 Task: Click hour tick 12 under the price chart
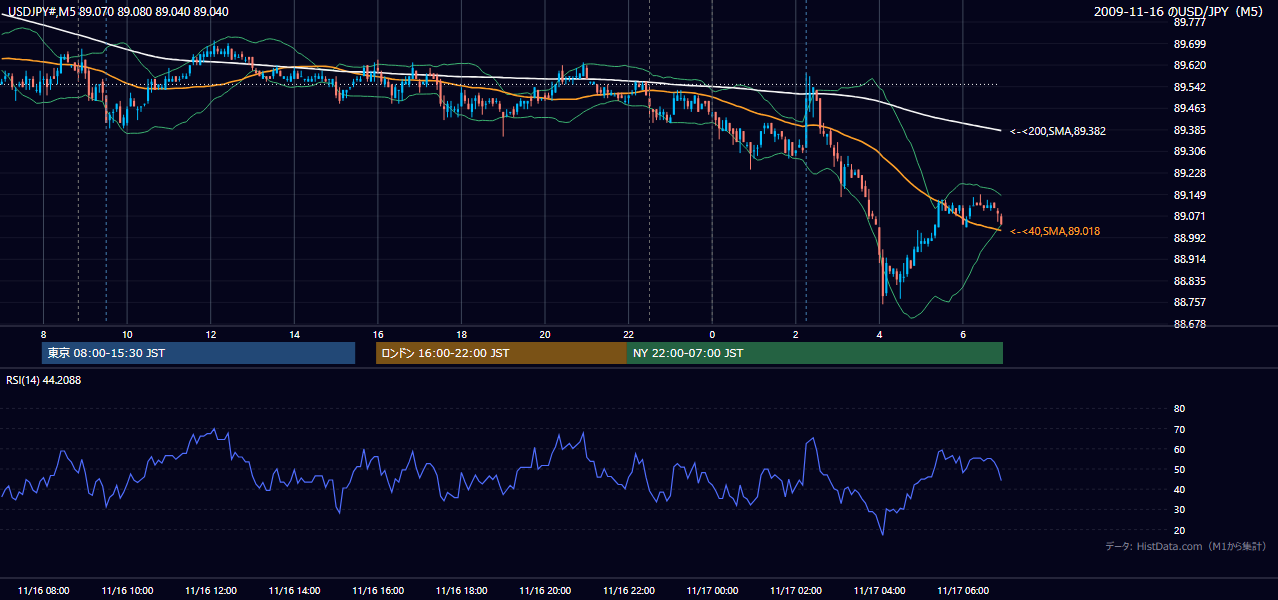(211, 334)
